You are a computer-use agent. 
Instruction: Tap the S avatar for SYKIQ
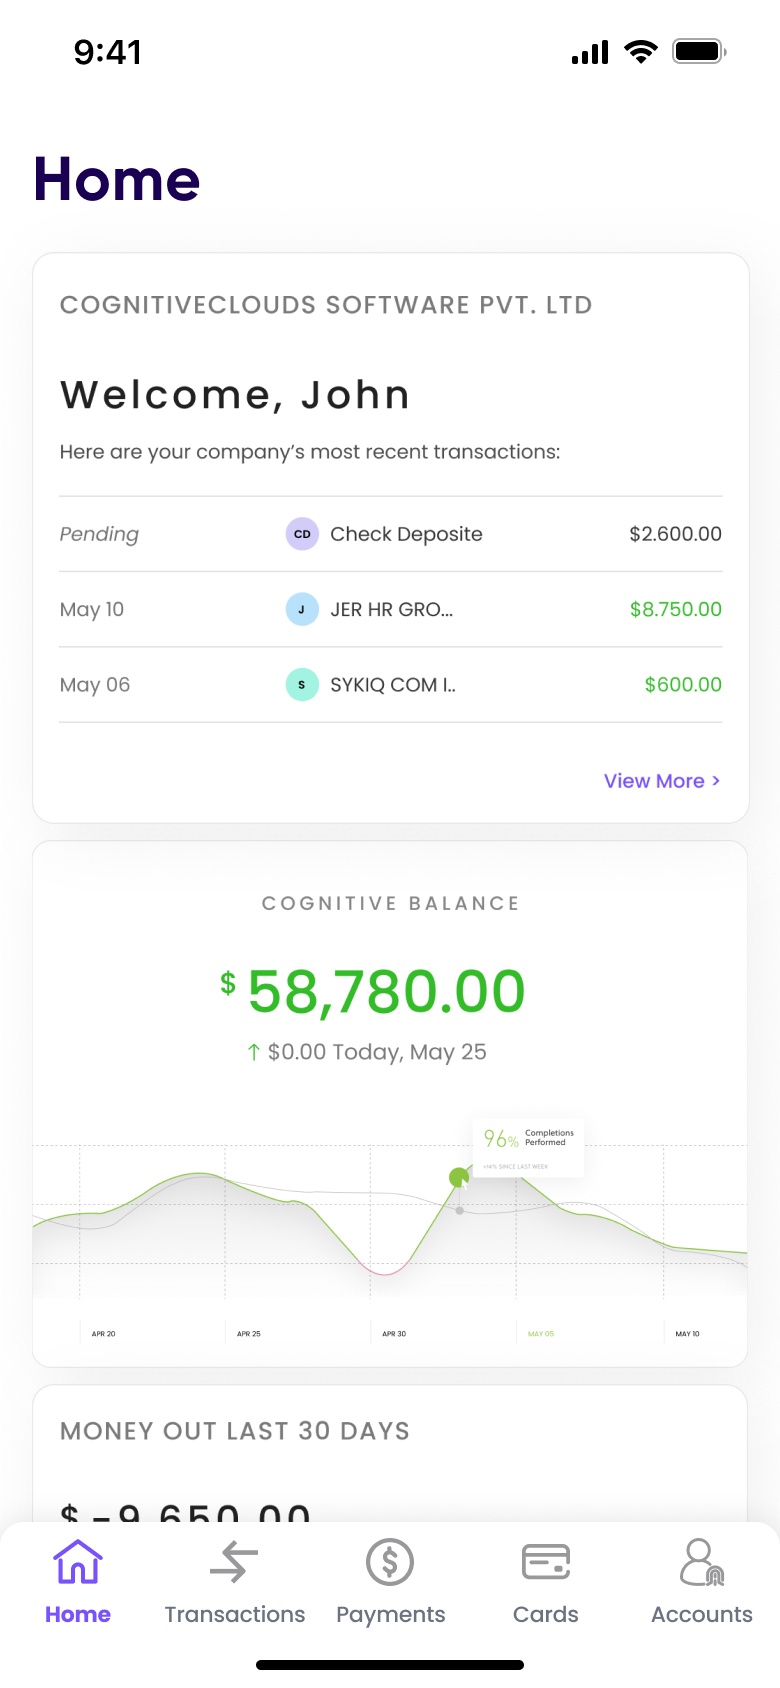[x=302, y=685]
